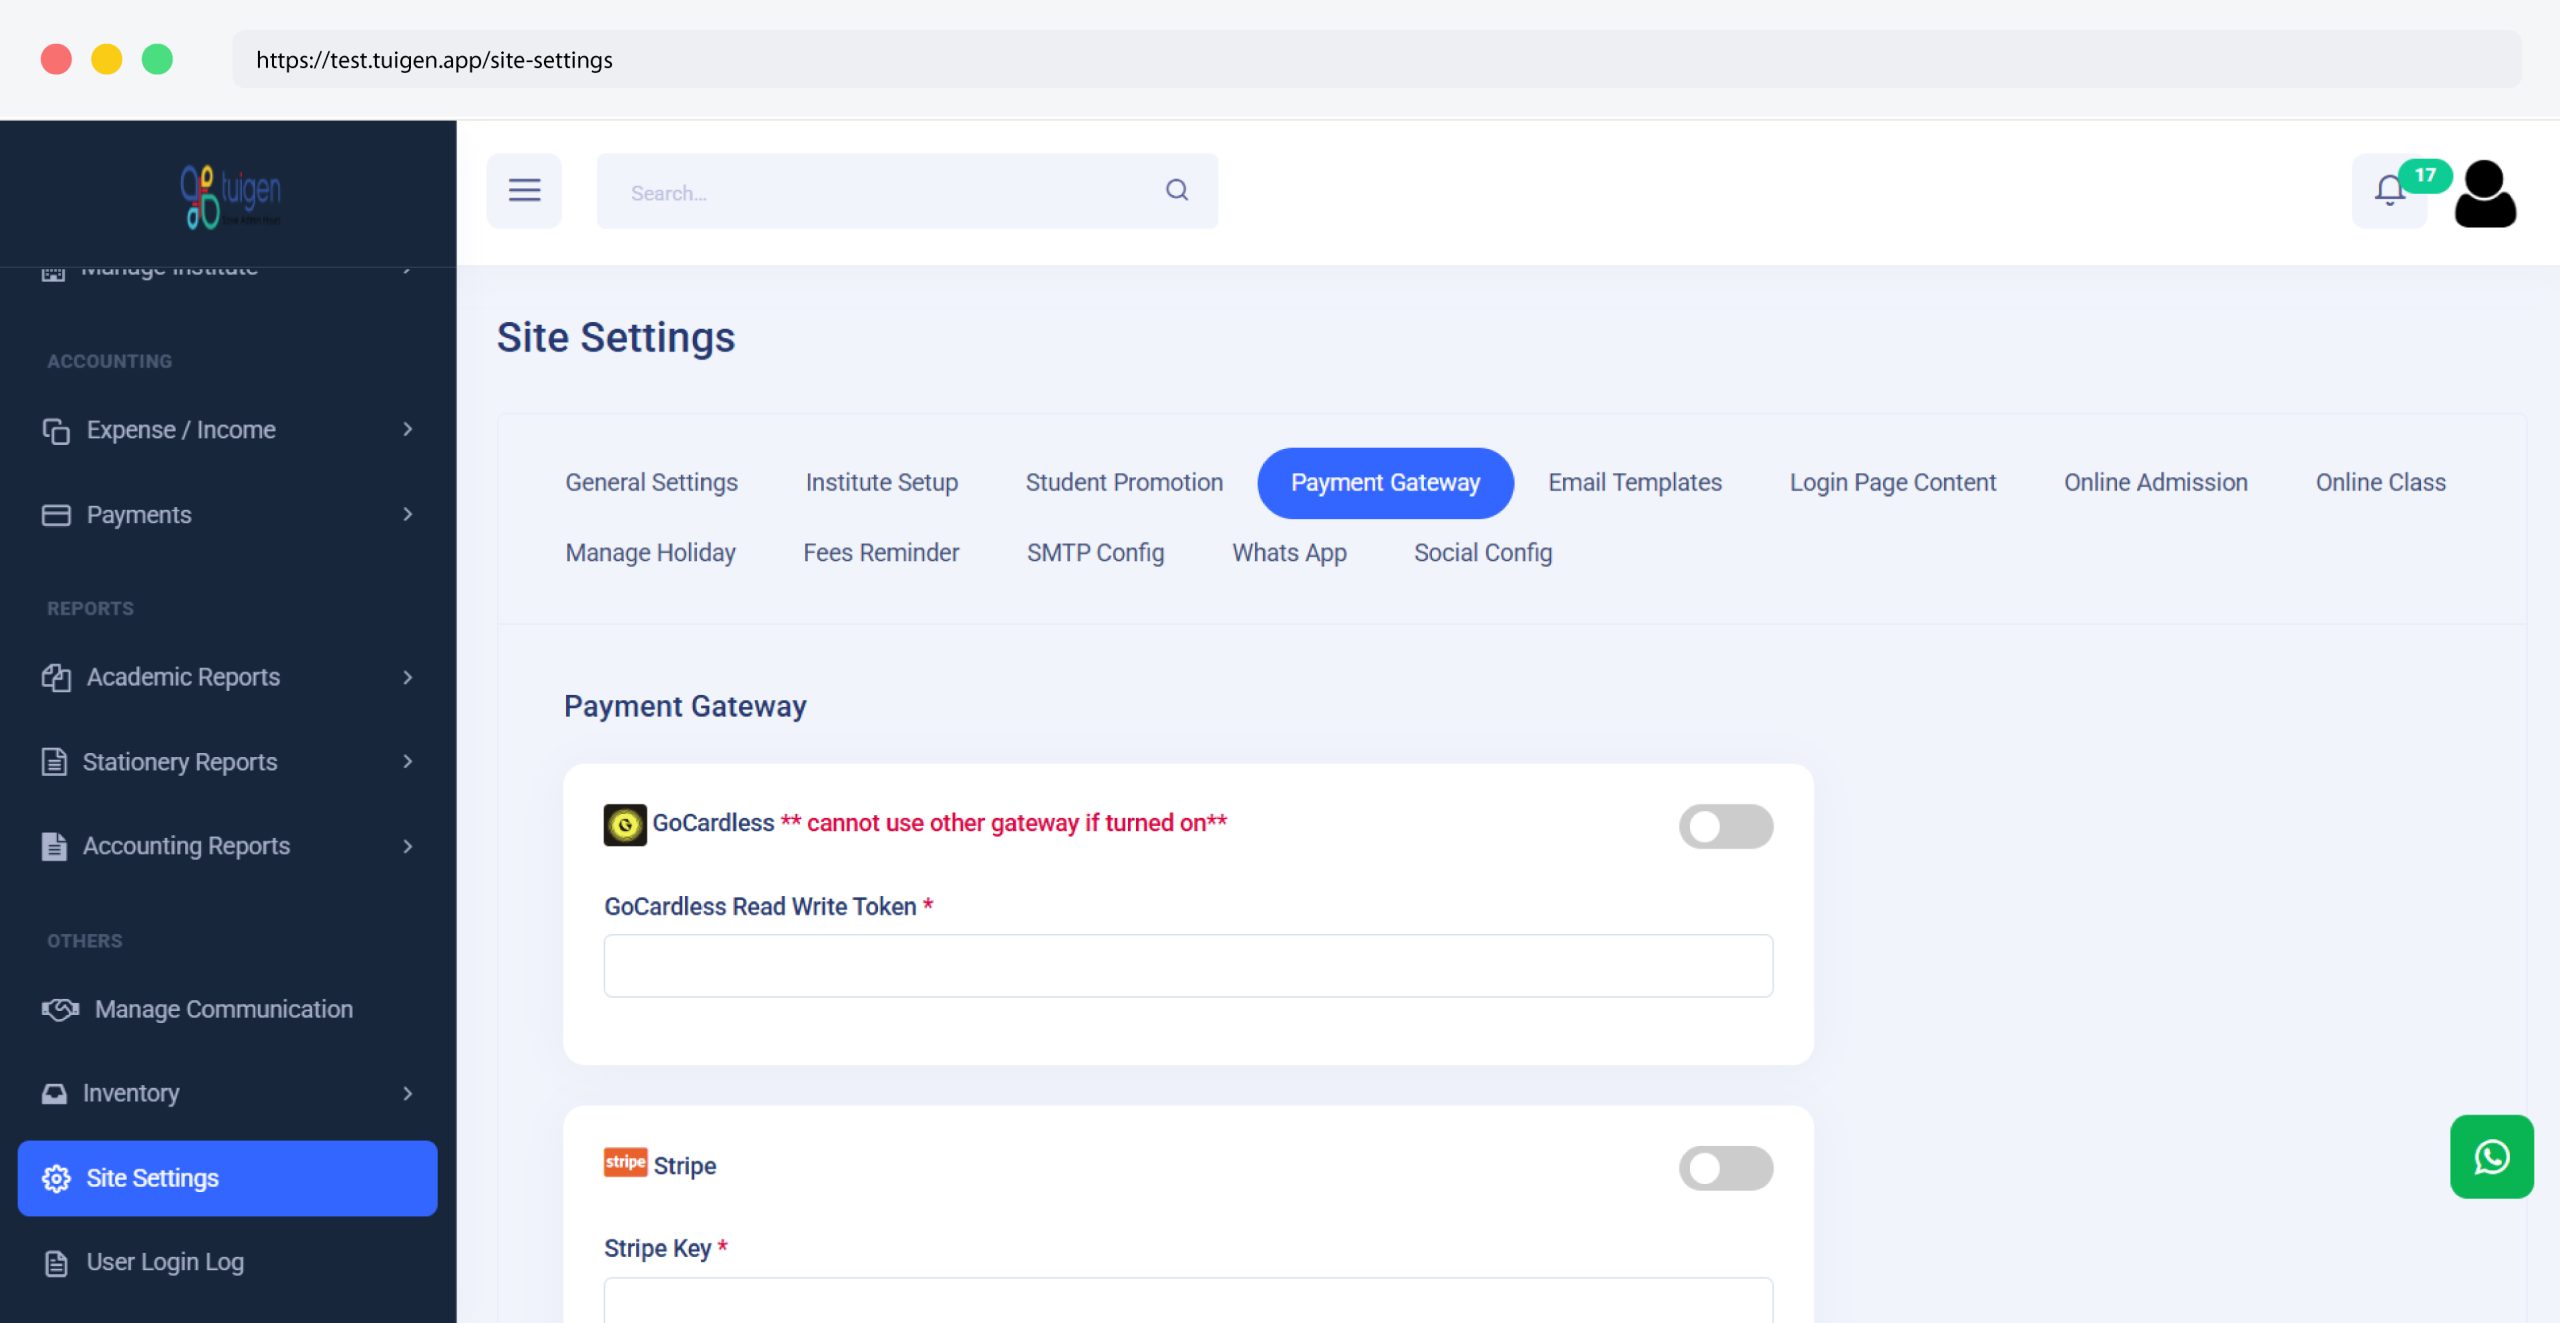Enable the GoCardless gateway toggle
The height and width of the screenshot is (1323, 2560).
(1725, 826)
